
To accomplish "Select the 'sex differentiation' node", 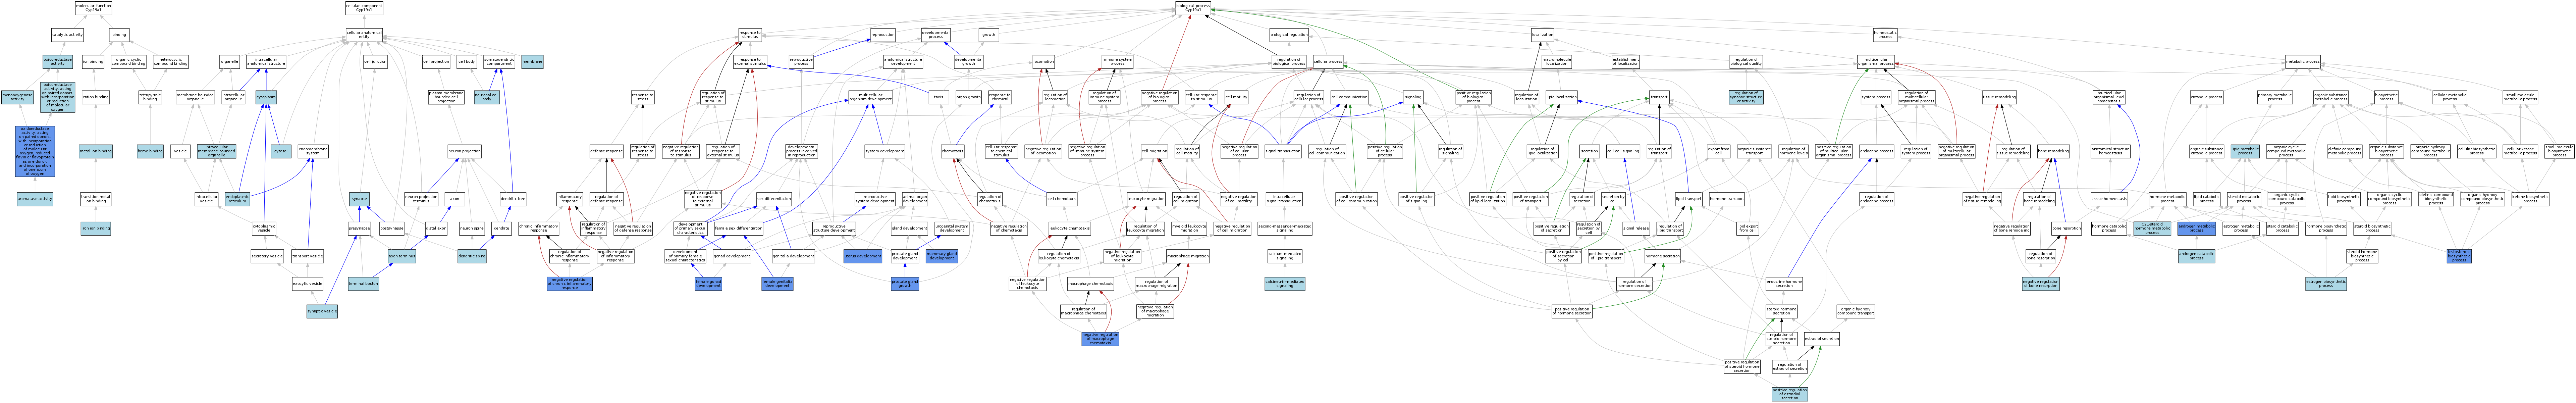I will pos(773,199).
